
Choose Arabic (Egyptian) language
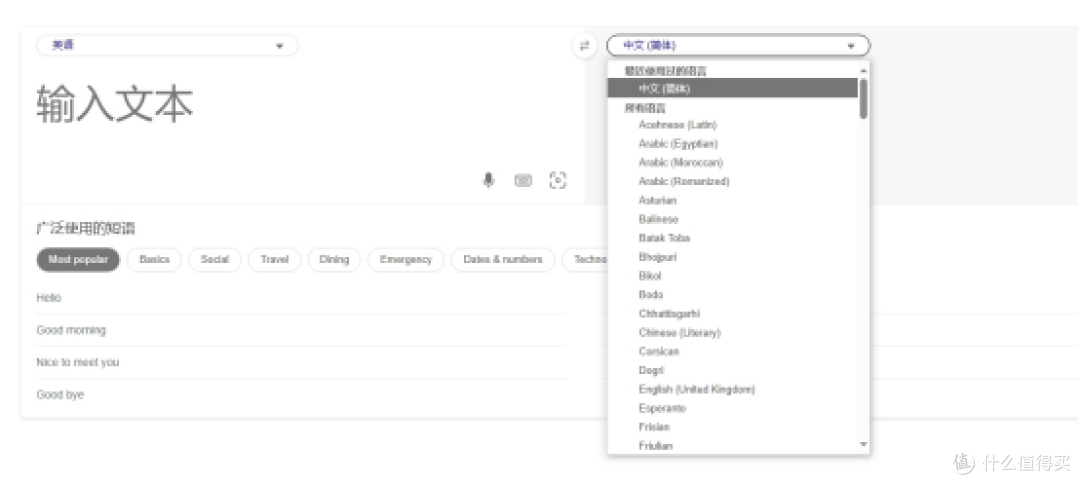pyautogui.click(x=678, y=144)
